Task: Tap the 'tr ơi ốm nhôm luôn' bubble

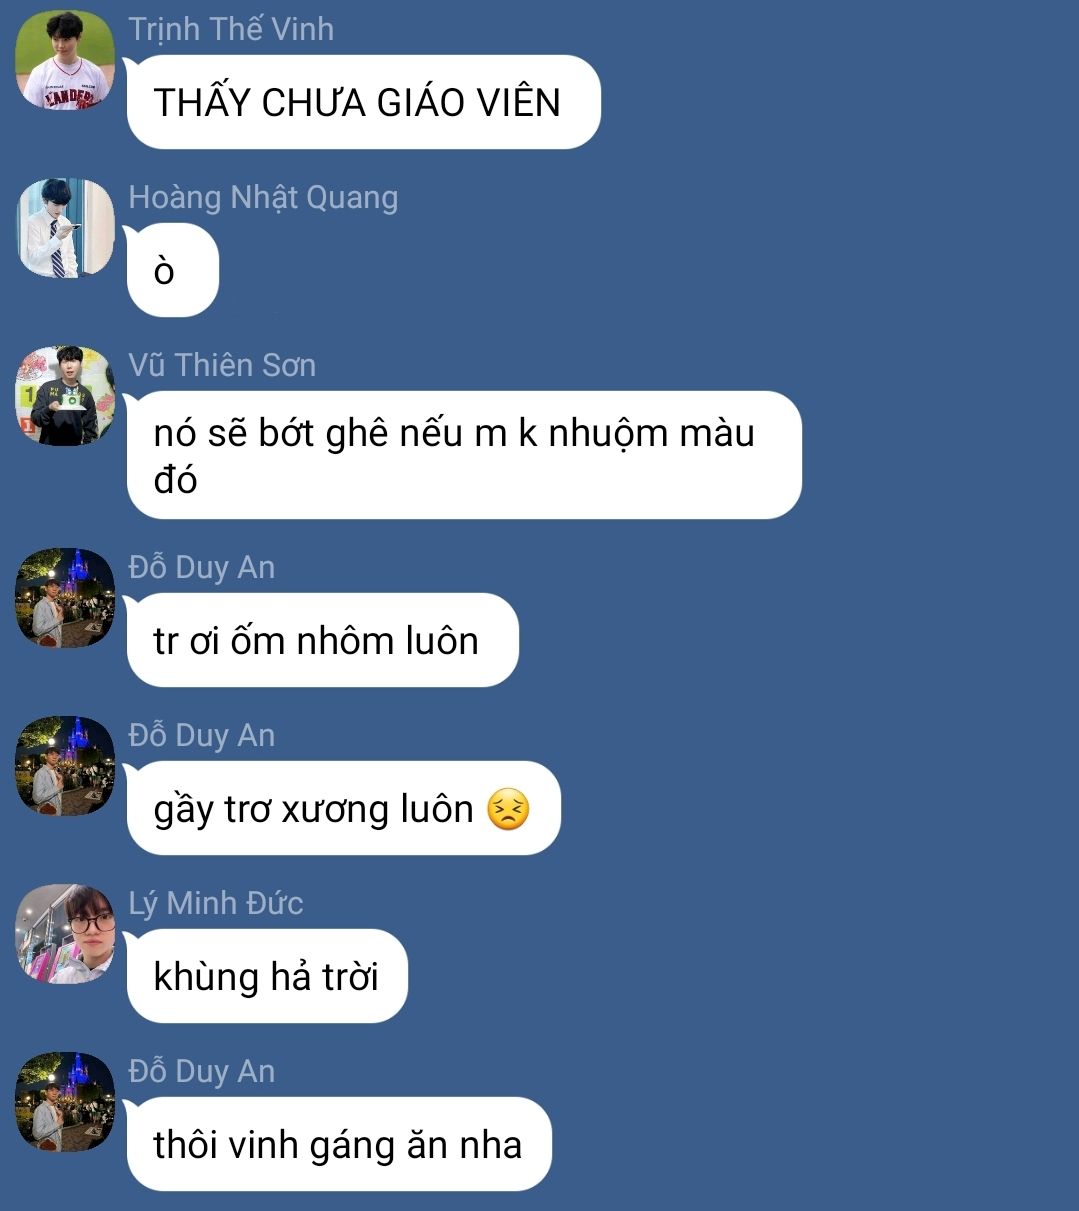Action: click(x=323, y=640)
